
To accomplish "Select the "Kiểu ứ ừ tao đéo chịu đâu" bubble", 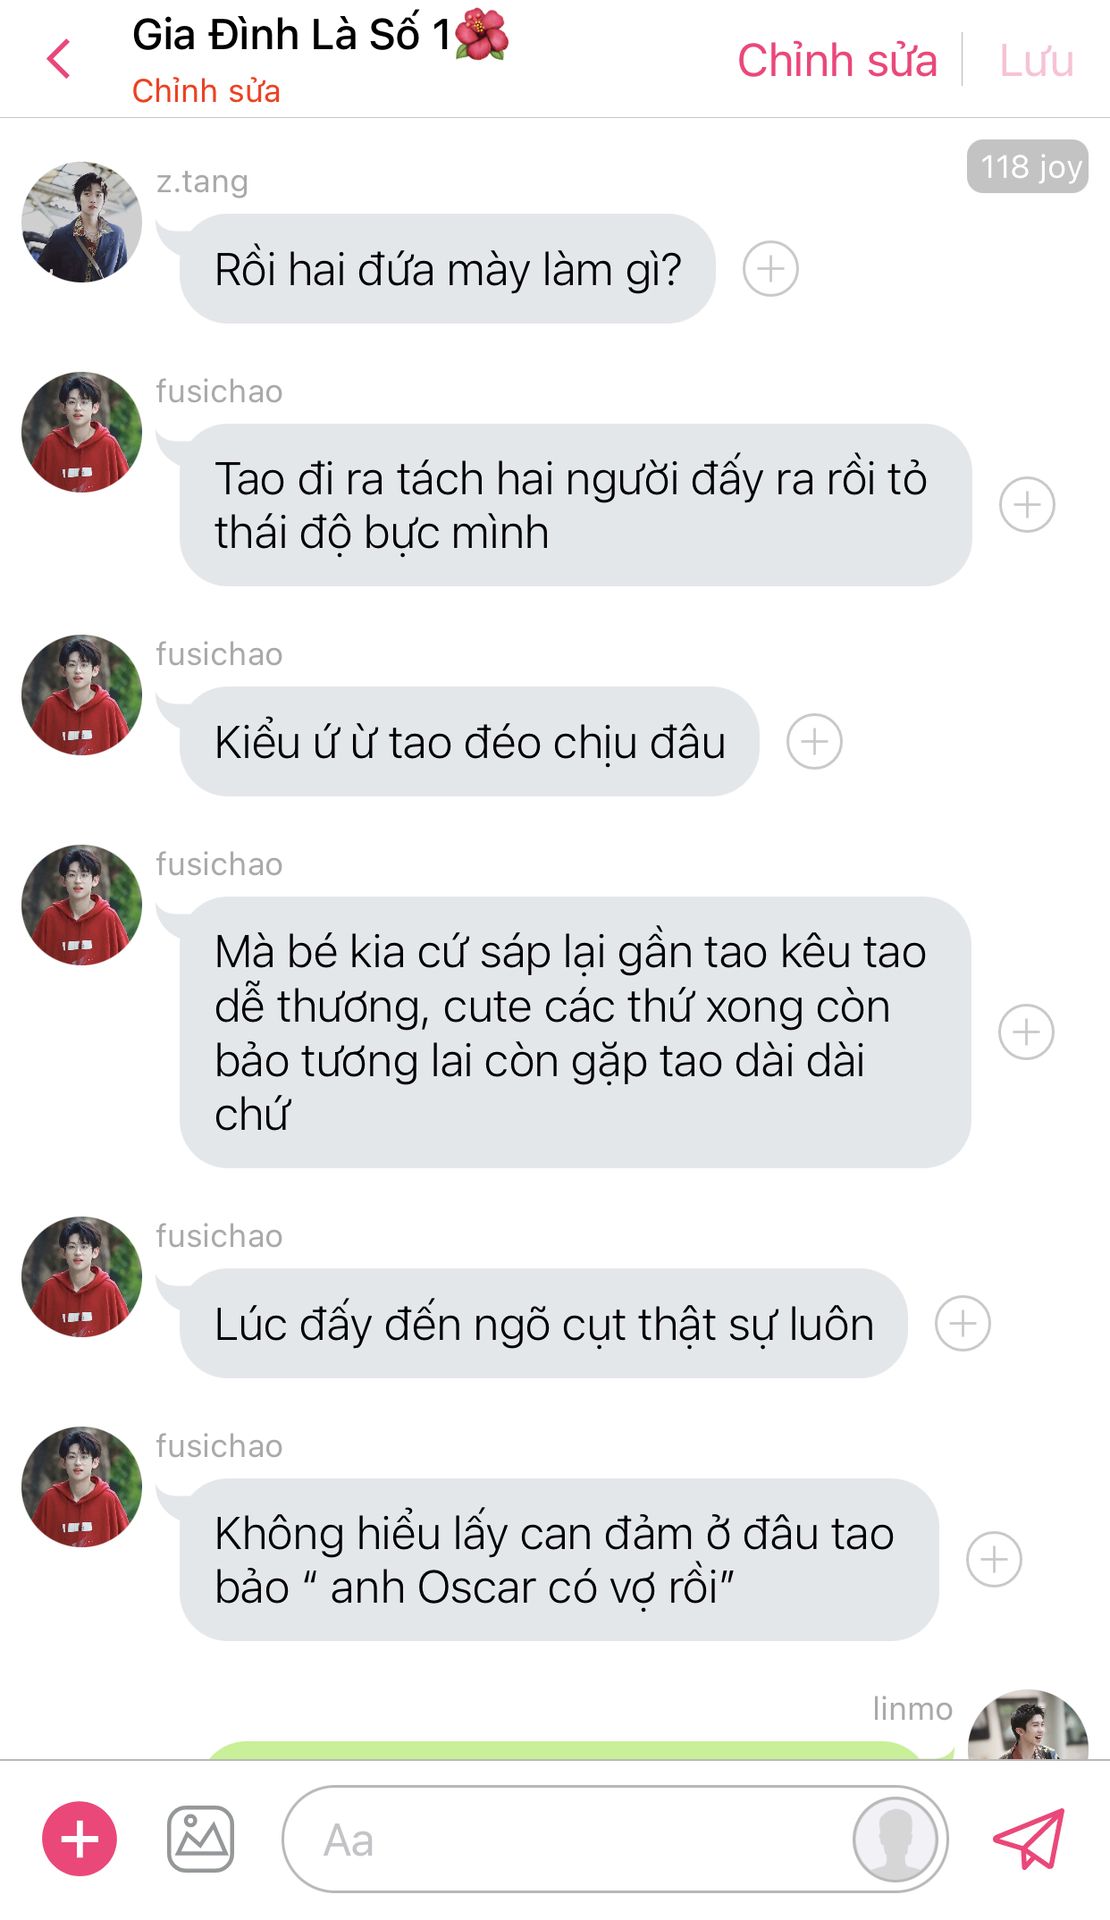I will click(470, 741).
